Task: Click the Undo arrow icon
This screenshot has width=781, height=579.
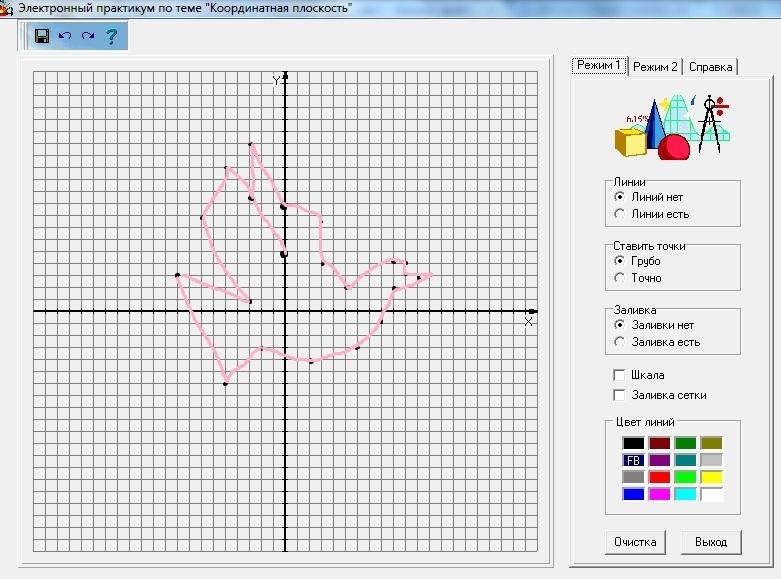Action: 65,36
